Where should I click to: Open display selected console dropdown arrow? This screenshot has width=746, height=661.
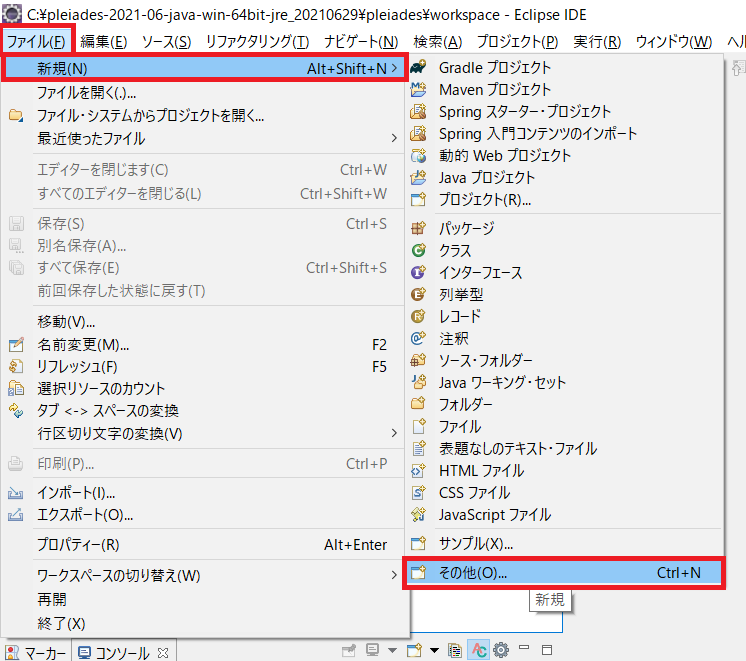coord(392,650)
